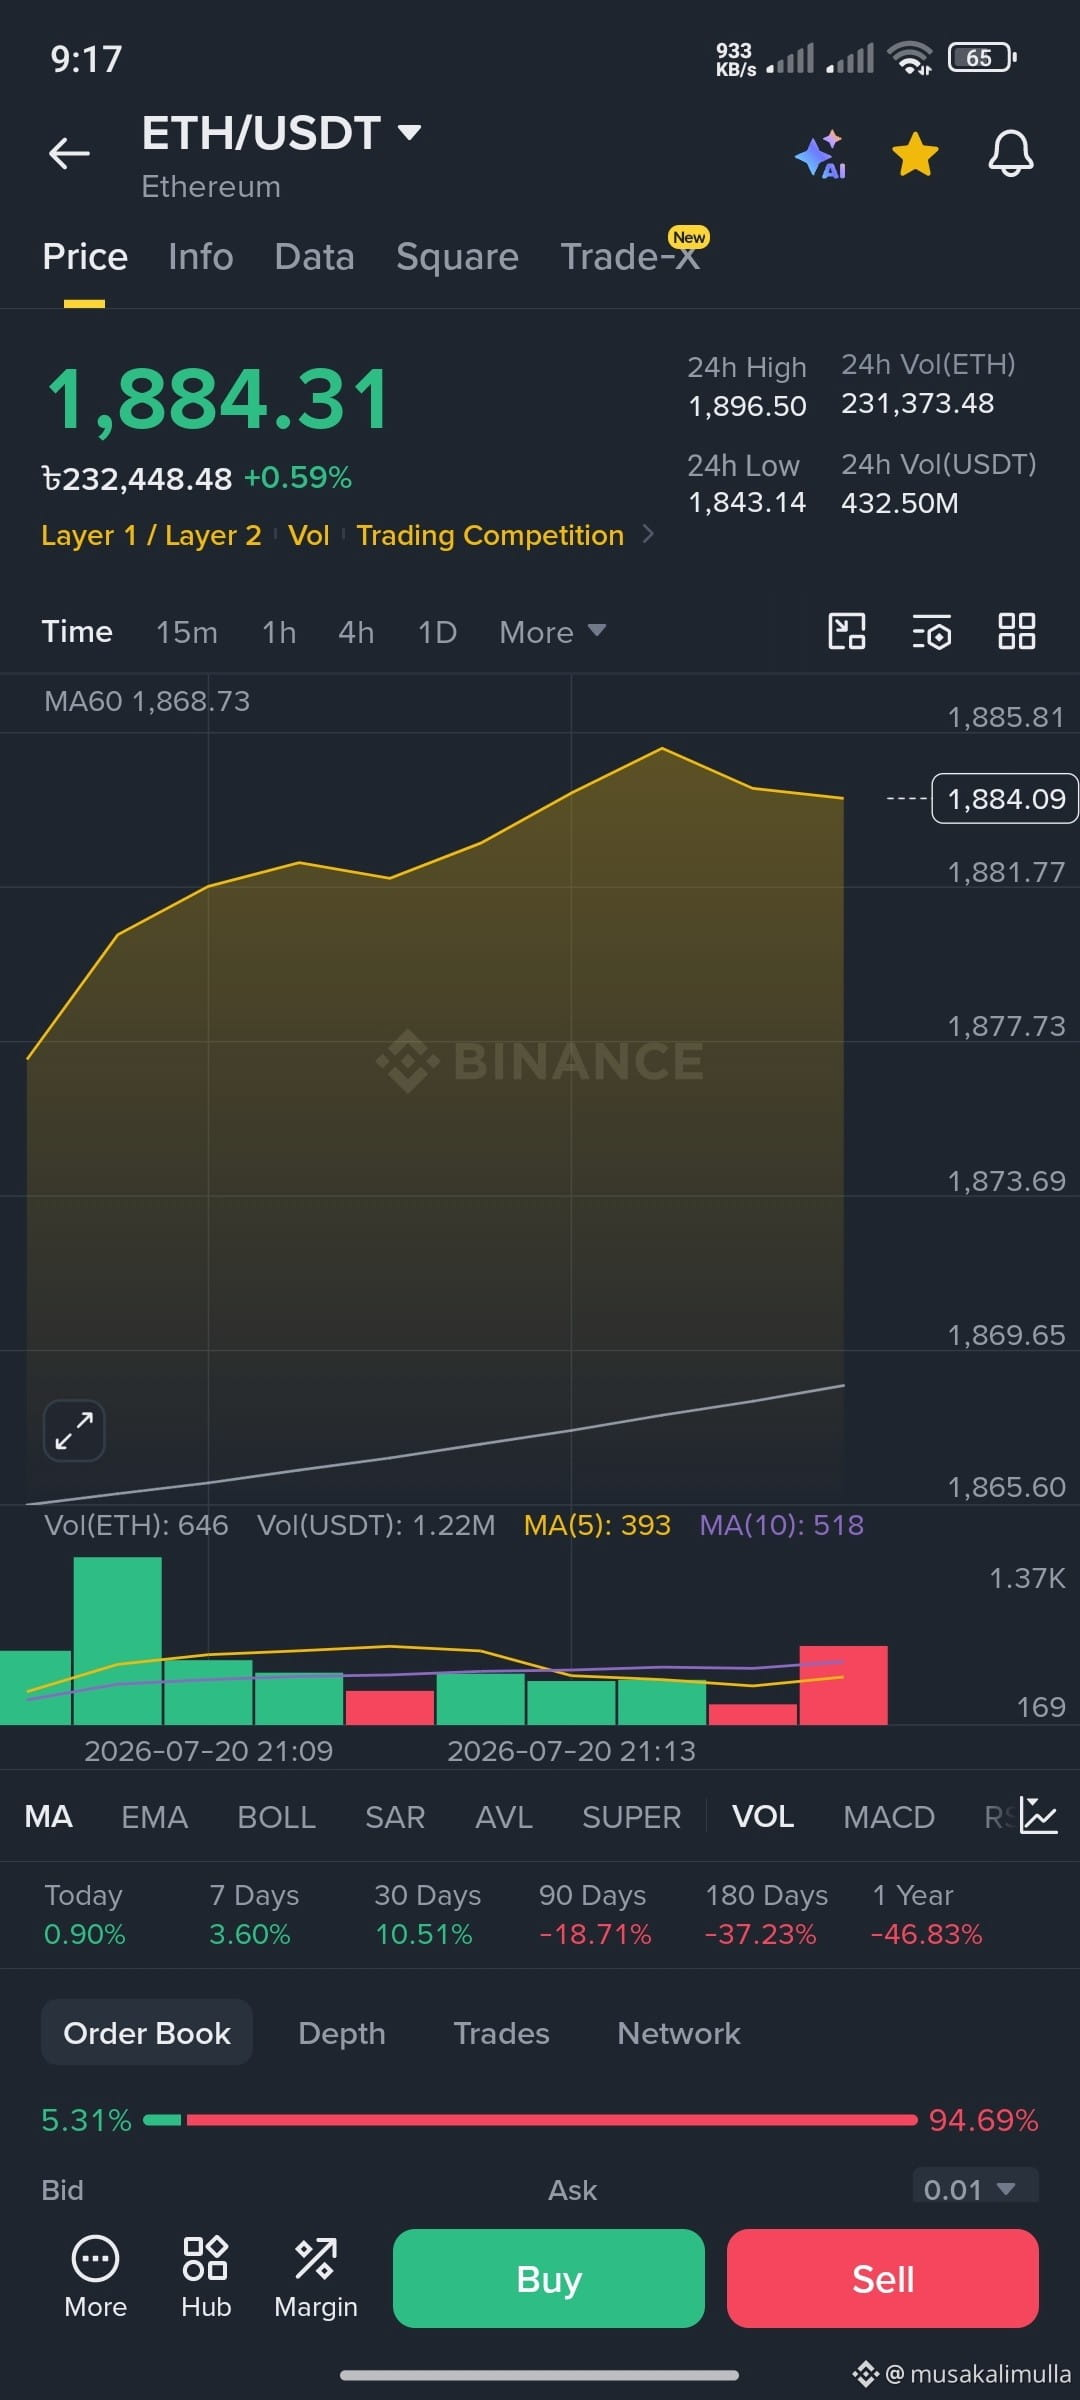
Task: Tap the MA60 1,868.73 label
Action: [147, 701]
